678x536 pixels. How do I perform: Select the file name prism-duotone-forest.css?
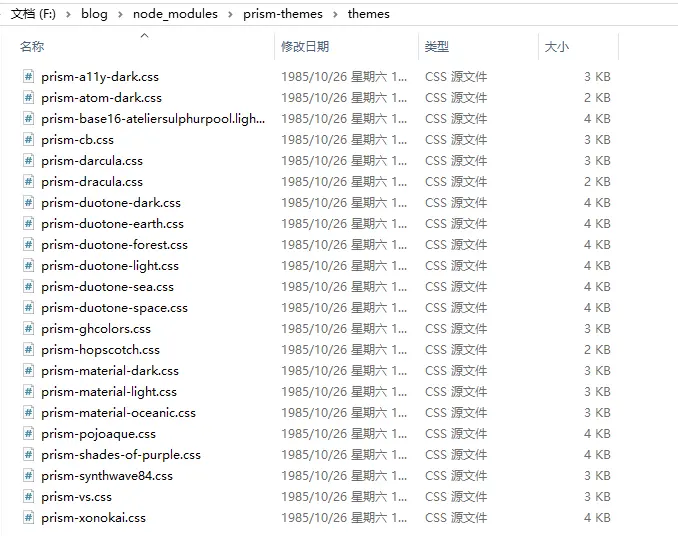point(115,245)
